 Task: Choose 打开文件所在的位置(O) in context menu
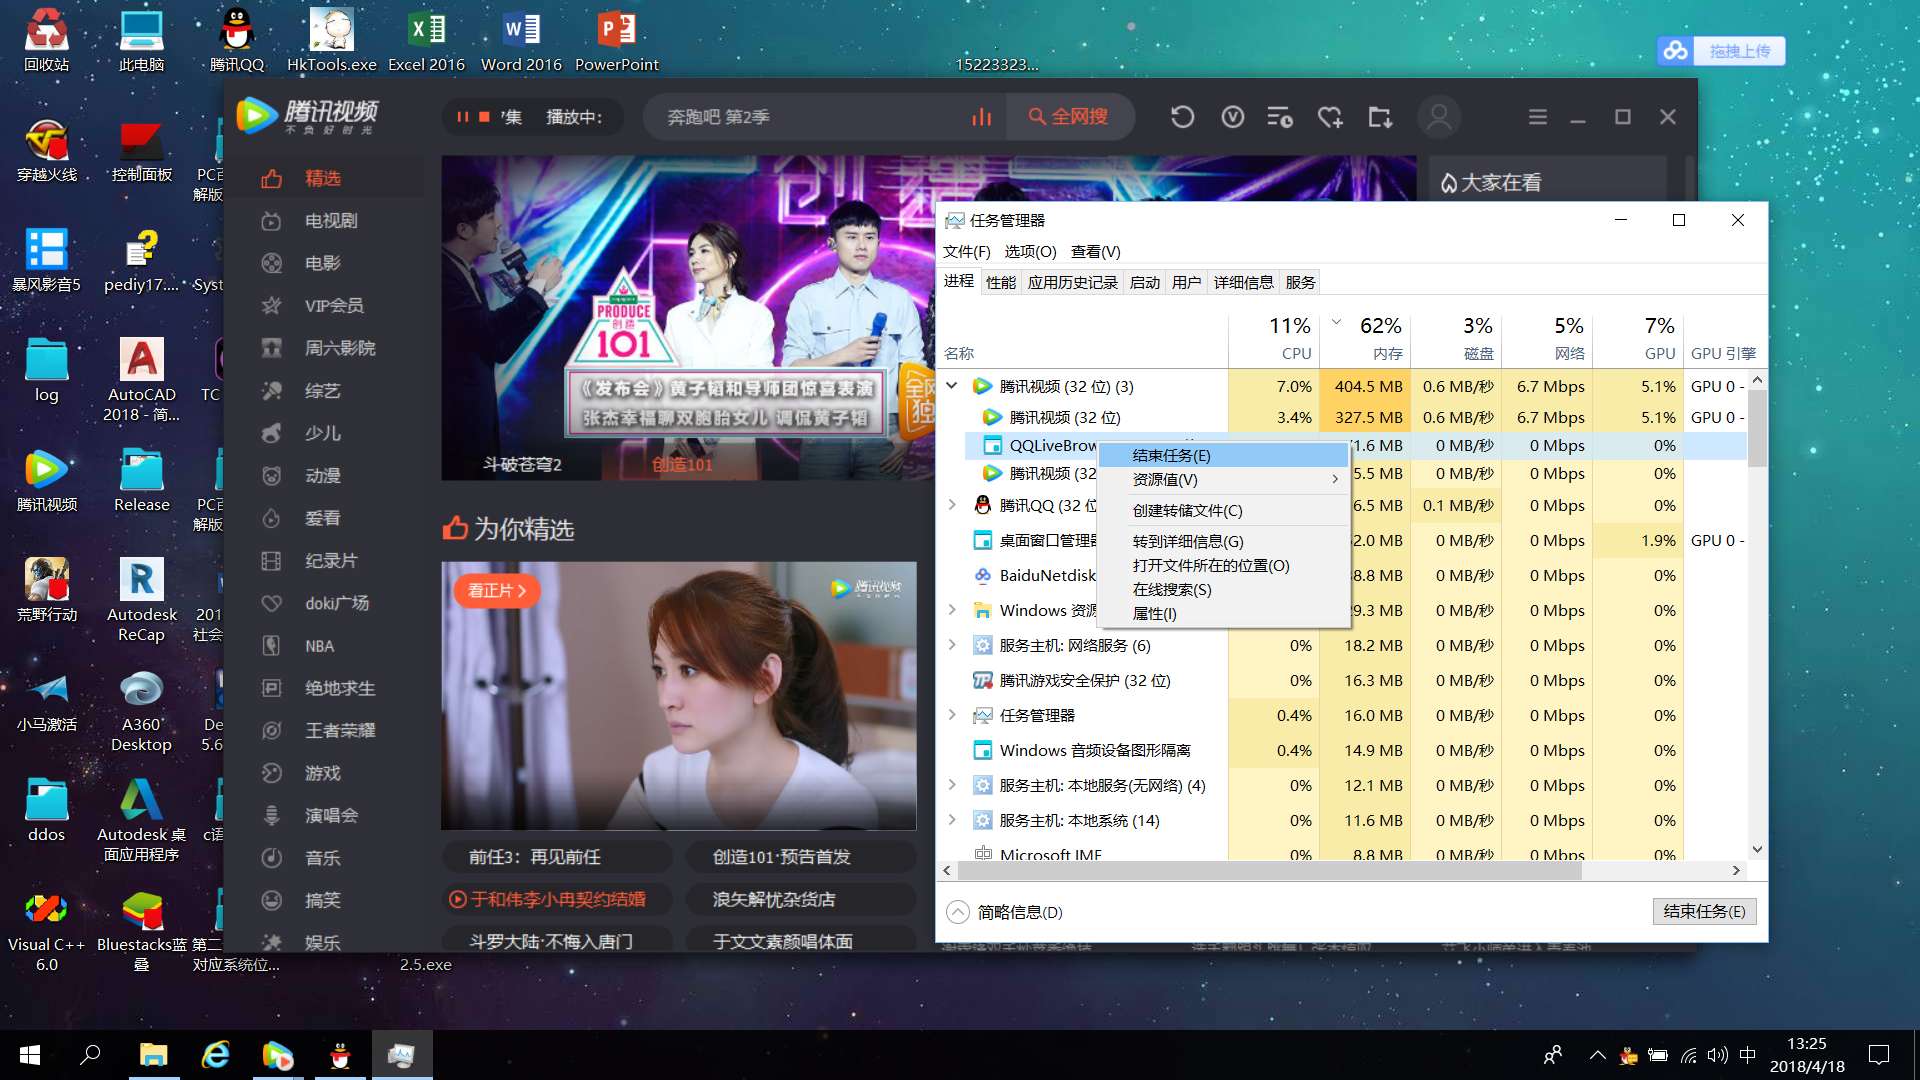click(1224, 565)
